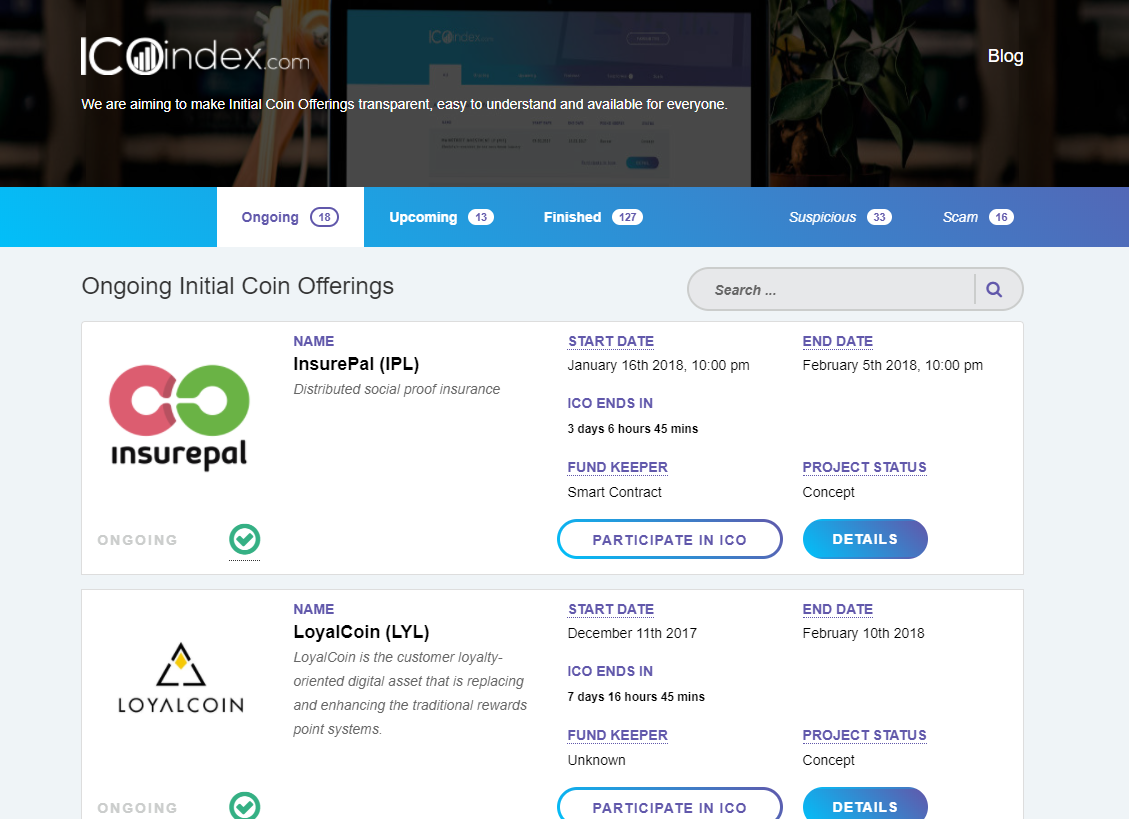Click InsurePal's End Date label

coord(837,341)
